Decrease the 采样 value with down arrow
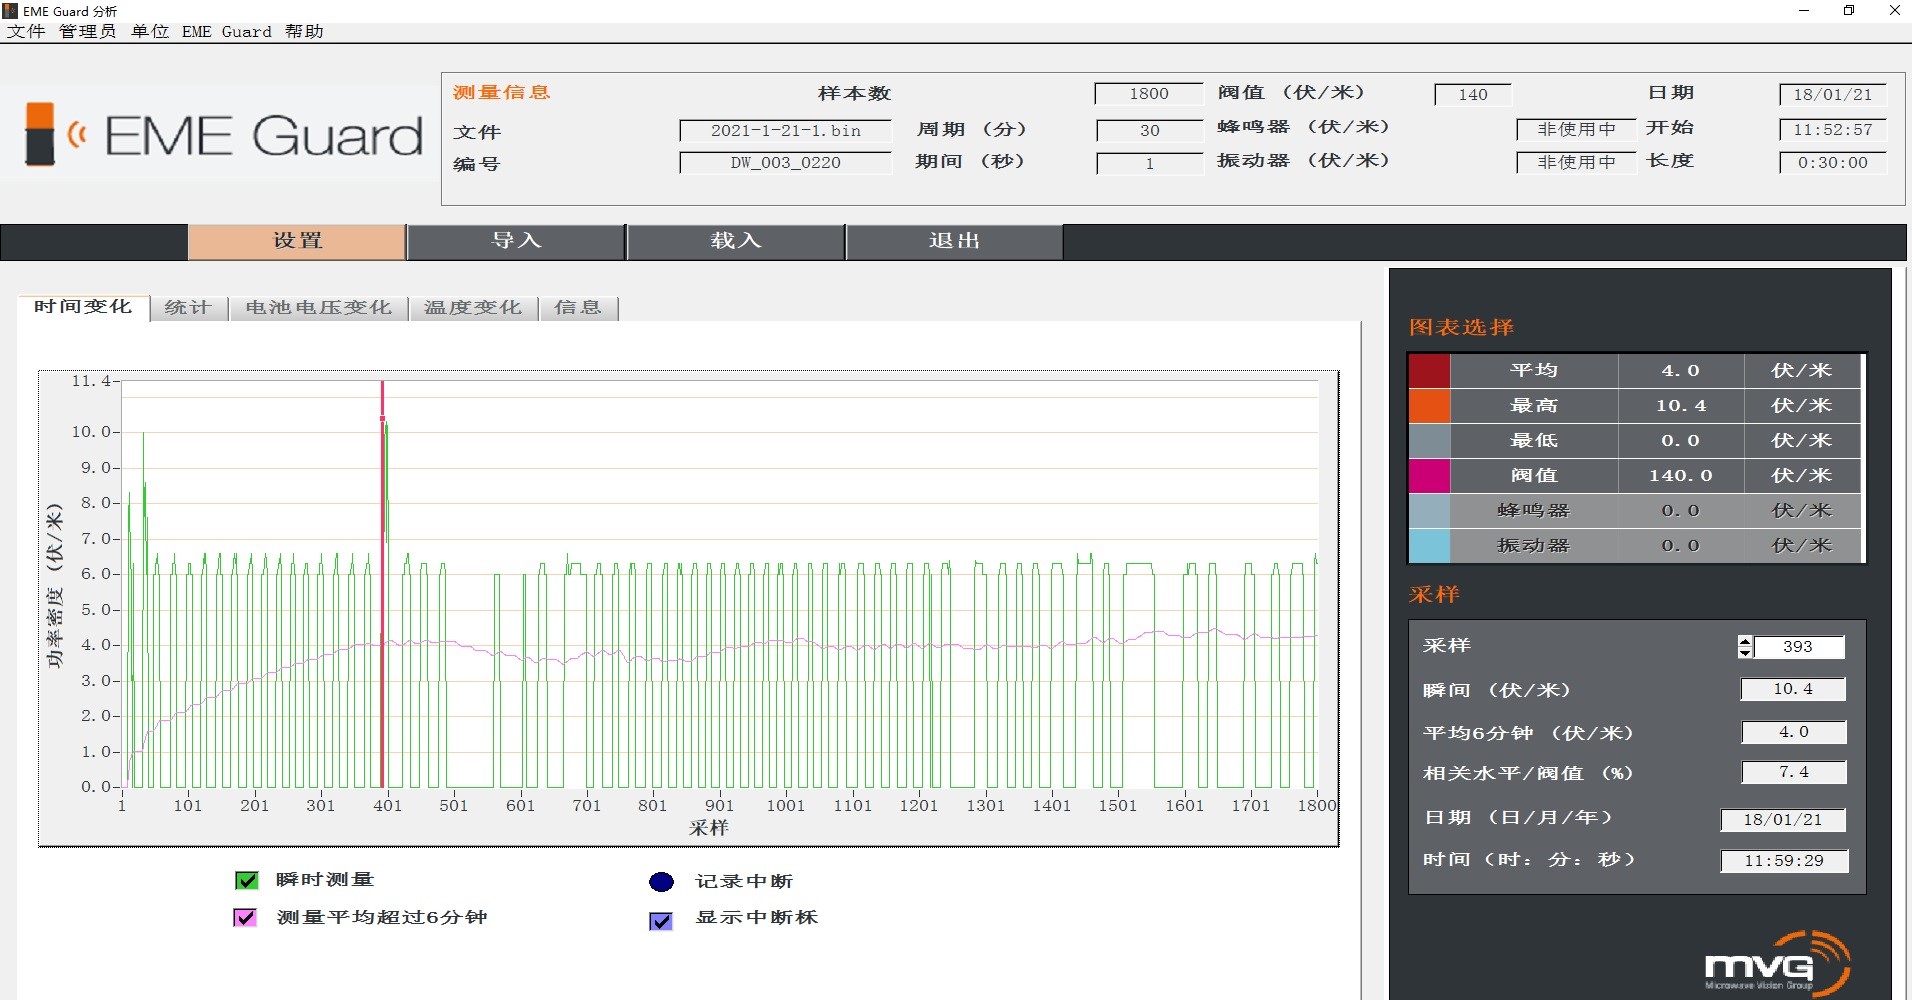 [x=1745, y=652]
